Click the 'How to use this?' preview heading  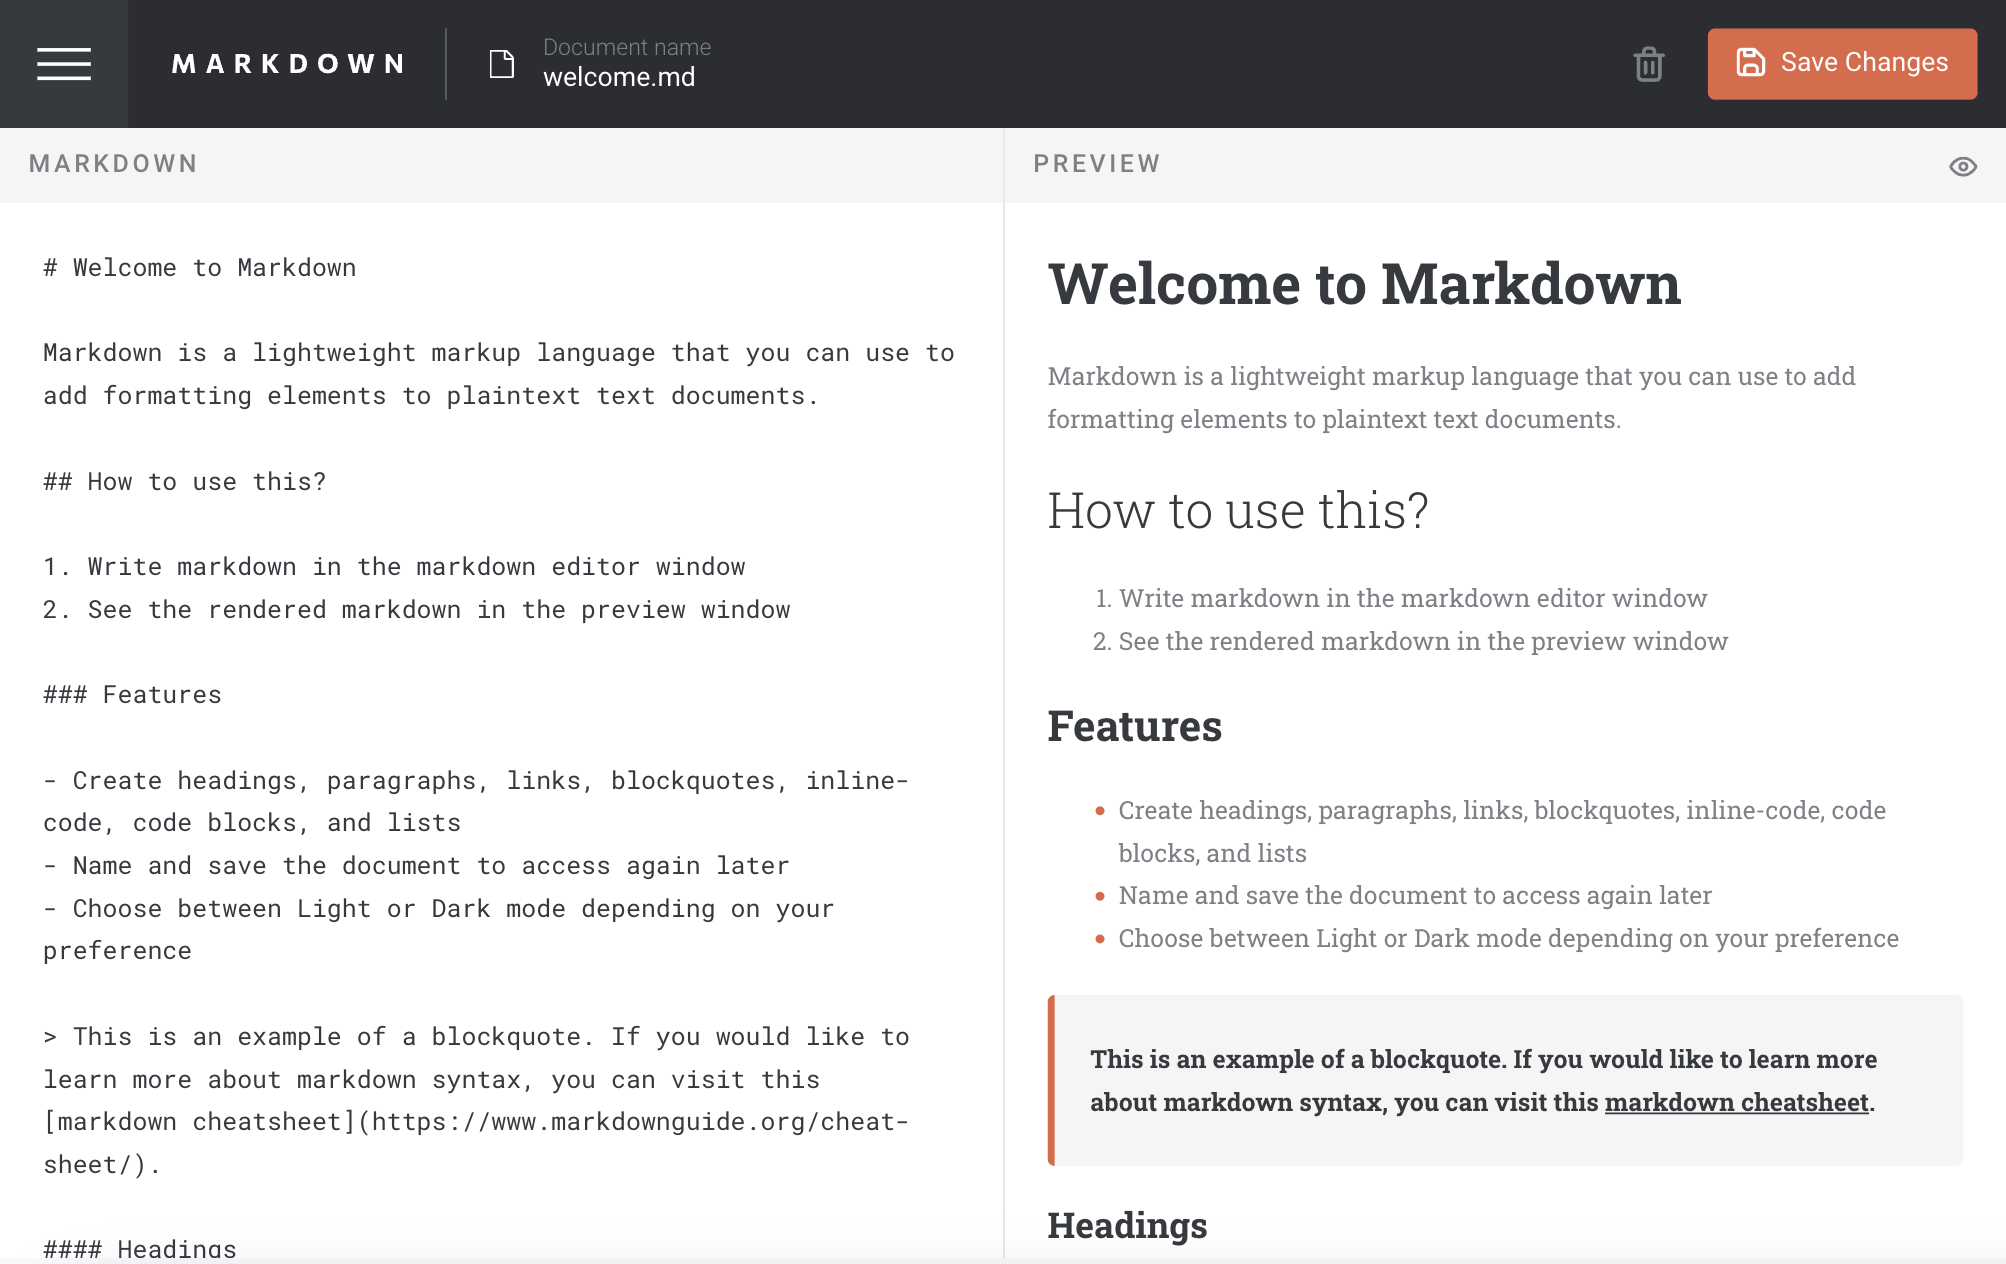(x=1238, y=511)
